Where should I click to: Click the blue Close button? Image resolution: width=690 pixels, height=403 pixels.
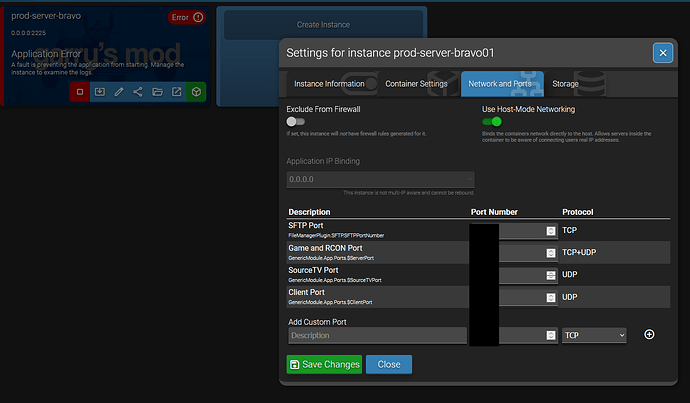pos(389,365)
